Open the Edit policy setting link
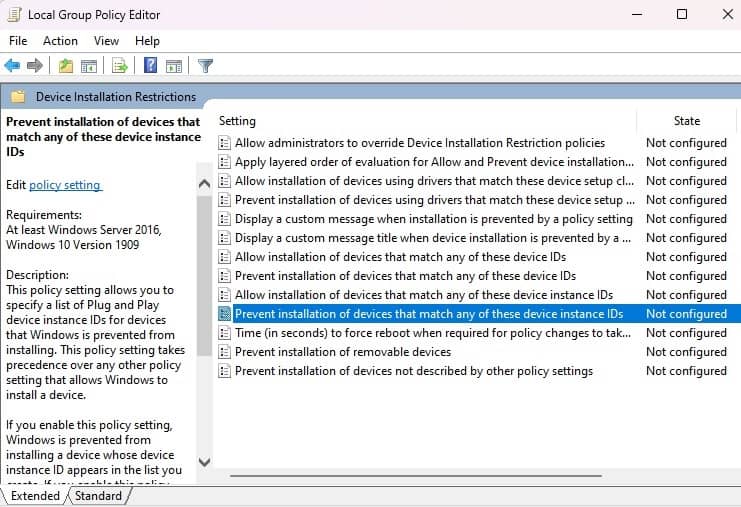The height and width of the screenshot is (507, 741). click(65, 185)
